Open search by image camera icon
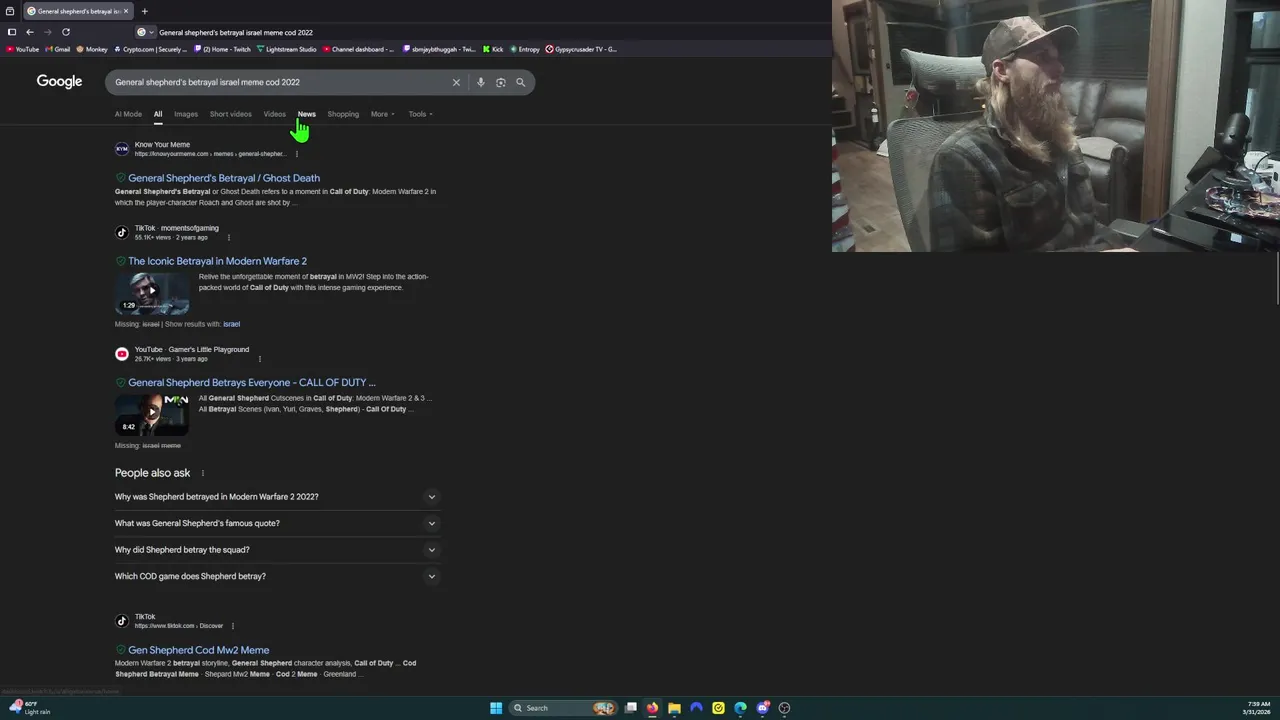 (501, 82)
